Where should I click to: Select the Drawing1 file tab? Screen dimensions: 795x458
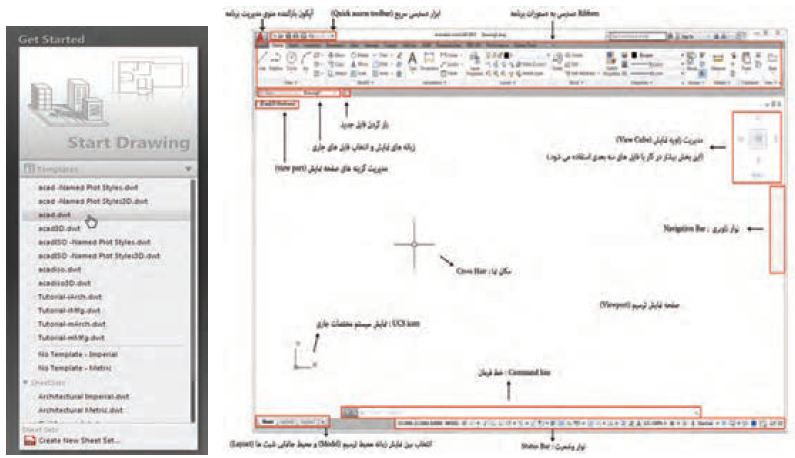(311, 93)
